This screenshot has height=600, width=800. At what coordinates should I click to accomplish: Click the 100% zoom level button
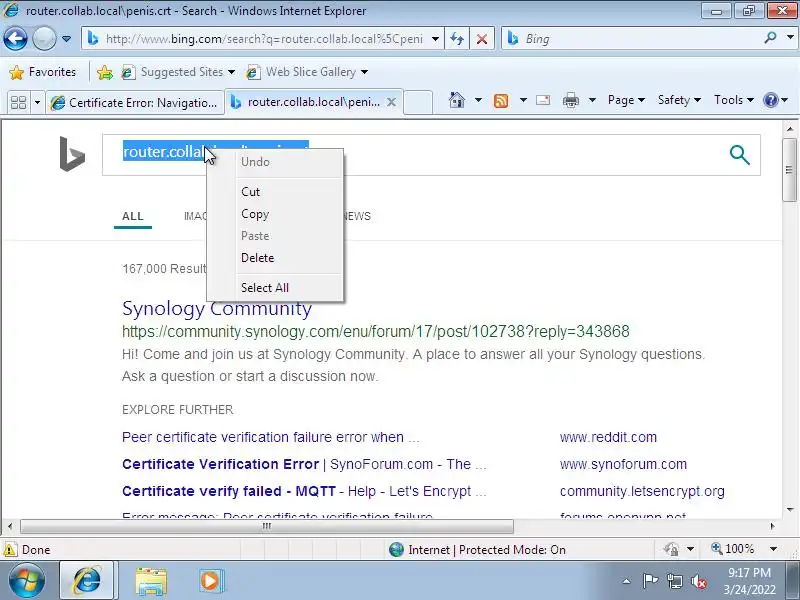click(733, 549)
